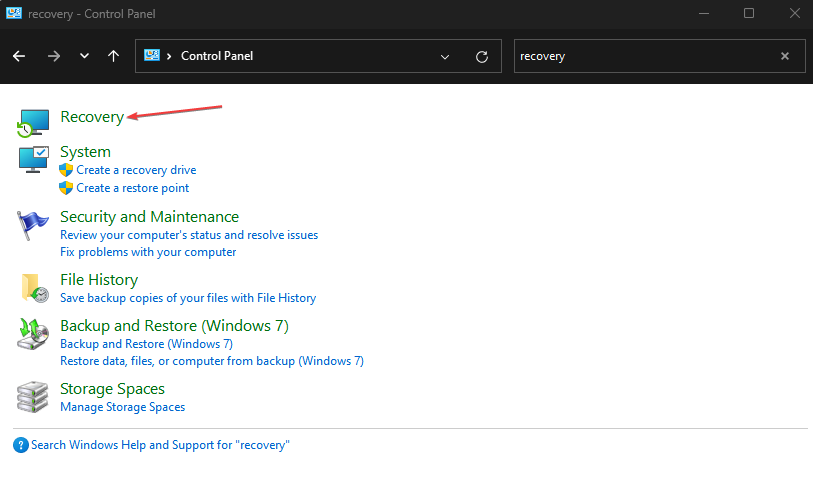Click the File History folder icon
The height and width of the screenshot is (478, 813).
[x=33, y=288]
